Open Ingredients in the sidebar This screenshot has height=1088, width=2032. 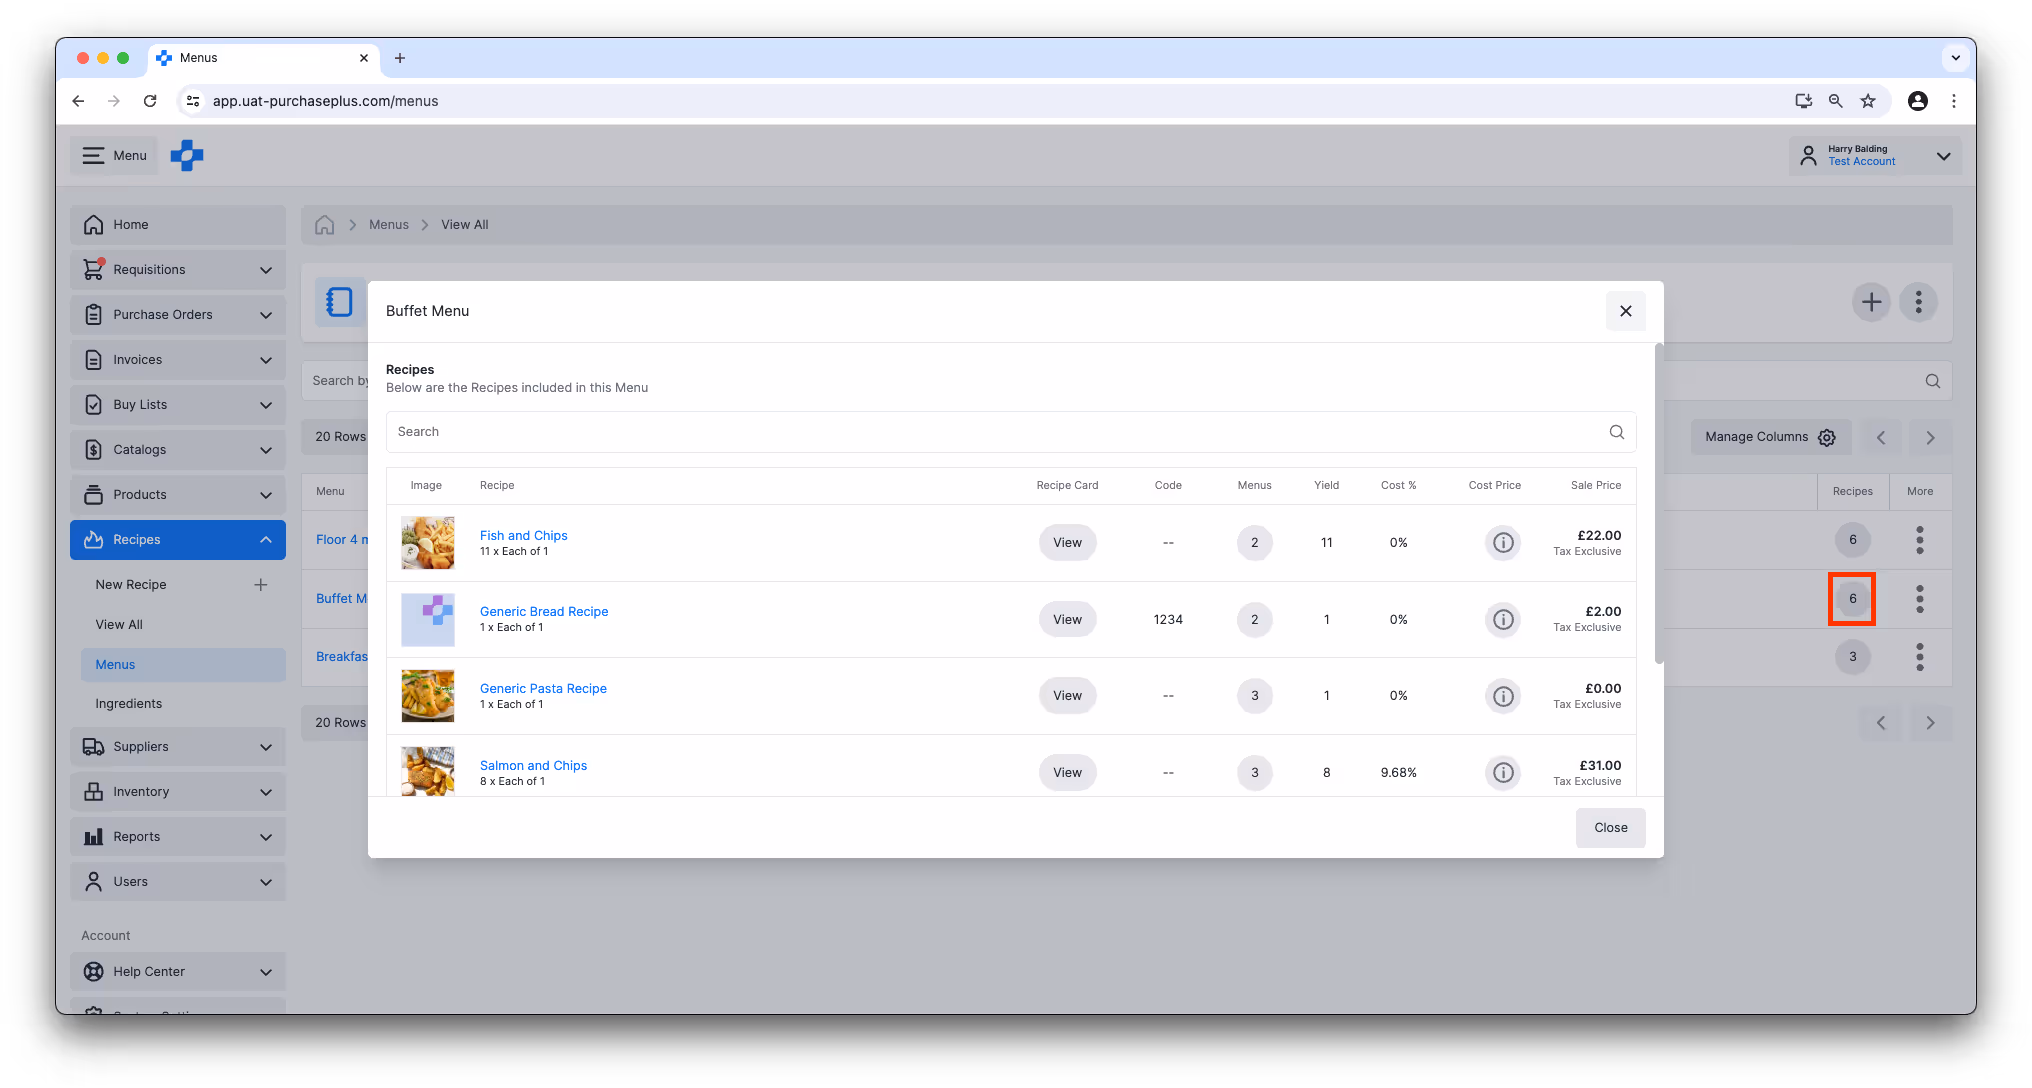tap(129, 704)
